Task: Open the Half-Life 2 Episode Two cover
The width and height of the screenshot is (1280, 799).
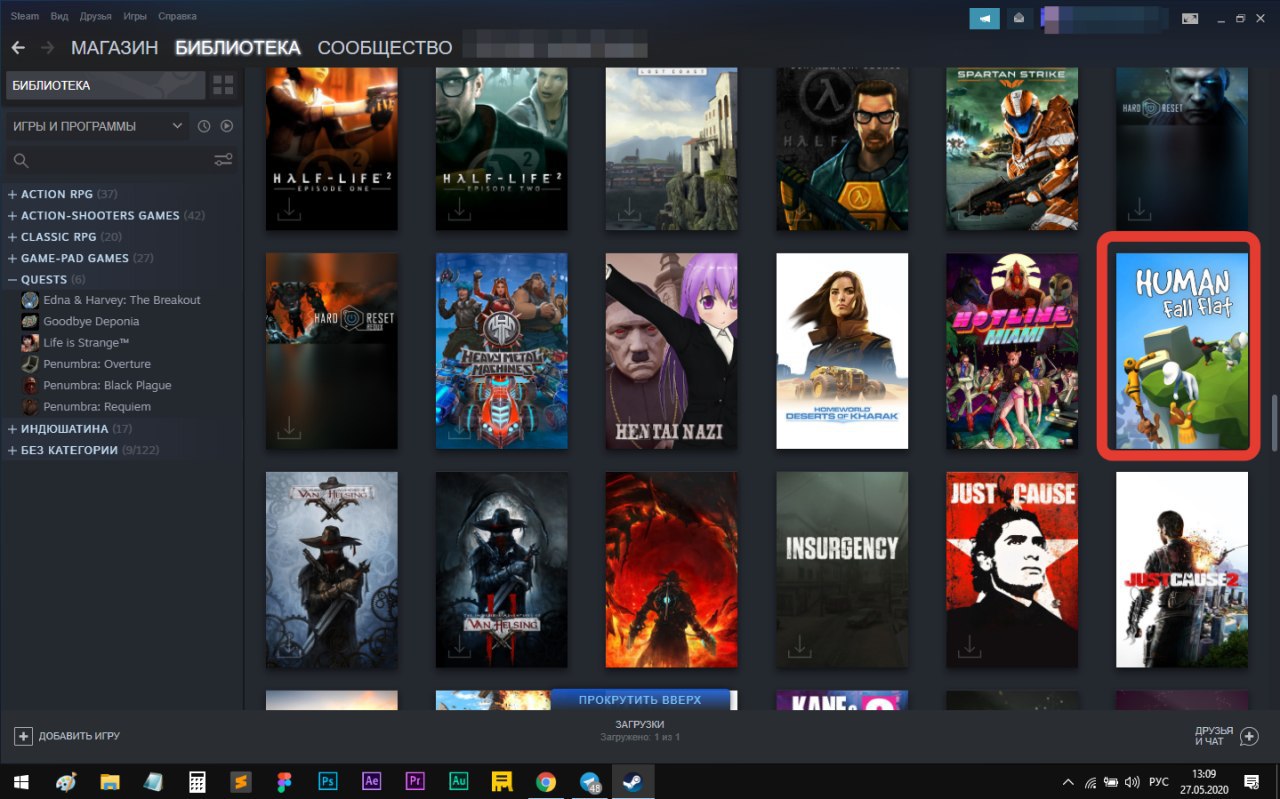Action: (x=502, y=149)
